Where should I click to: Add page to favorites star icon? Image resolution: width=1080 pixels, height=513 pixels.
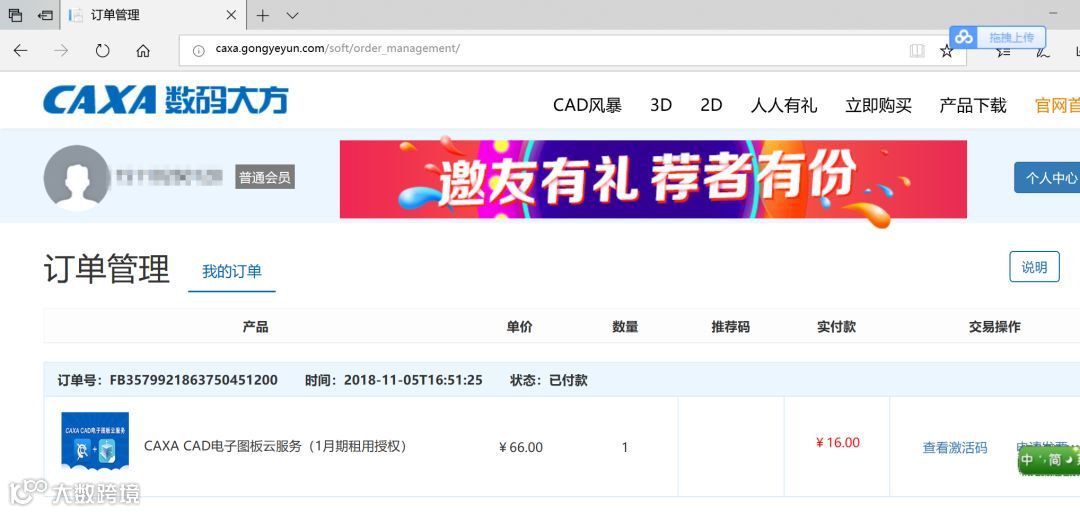(x=947, y=50)
